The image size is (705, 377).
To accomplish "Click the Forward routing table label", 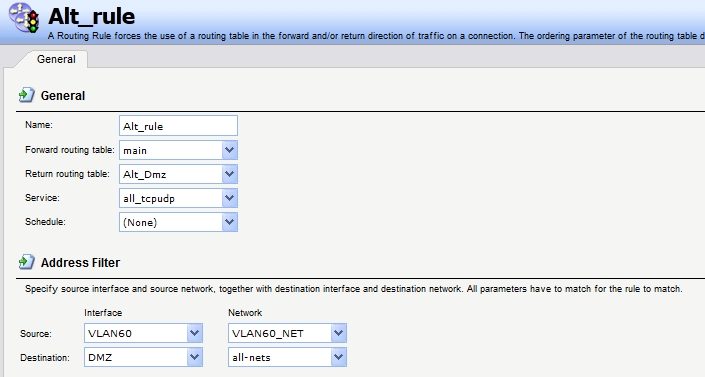I will click(70, 150).
